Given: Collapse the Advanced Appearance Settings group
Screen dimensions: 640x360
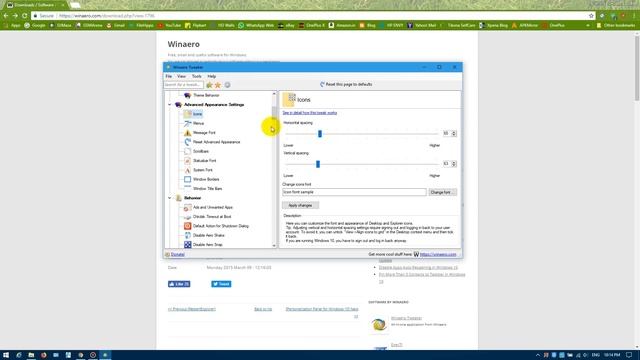Looking at the screenshot, I should pyautogui.click(x=170, y=105).
